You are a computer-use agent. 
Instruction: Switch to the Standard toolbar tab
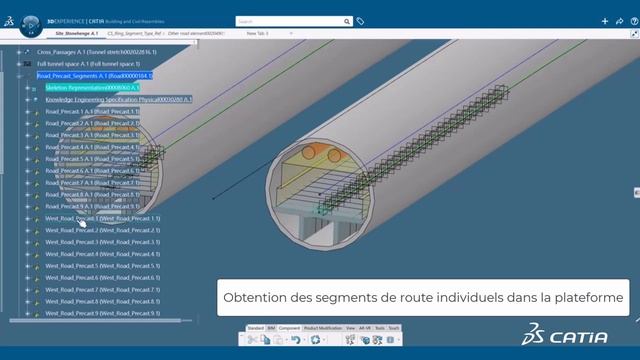256,328
